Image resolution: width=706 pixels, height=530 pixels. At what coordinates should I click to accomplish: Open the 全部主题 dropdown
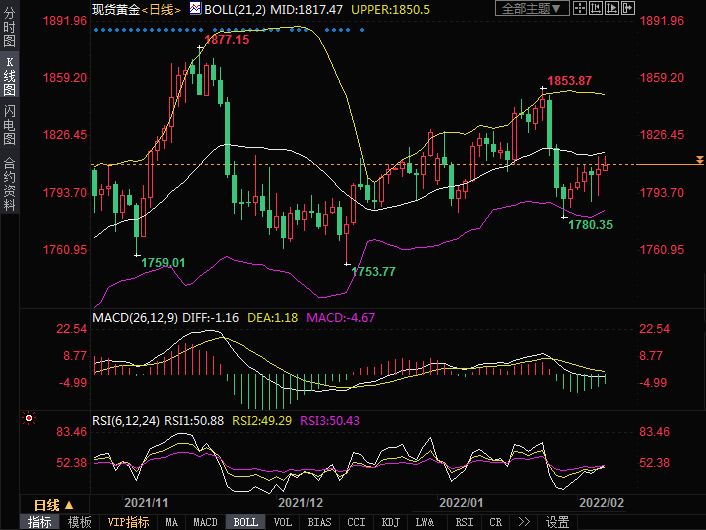click(531, 8)
